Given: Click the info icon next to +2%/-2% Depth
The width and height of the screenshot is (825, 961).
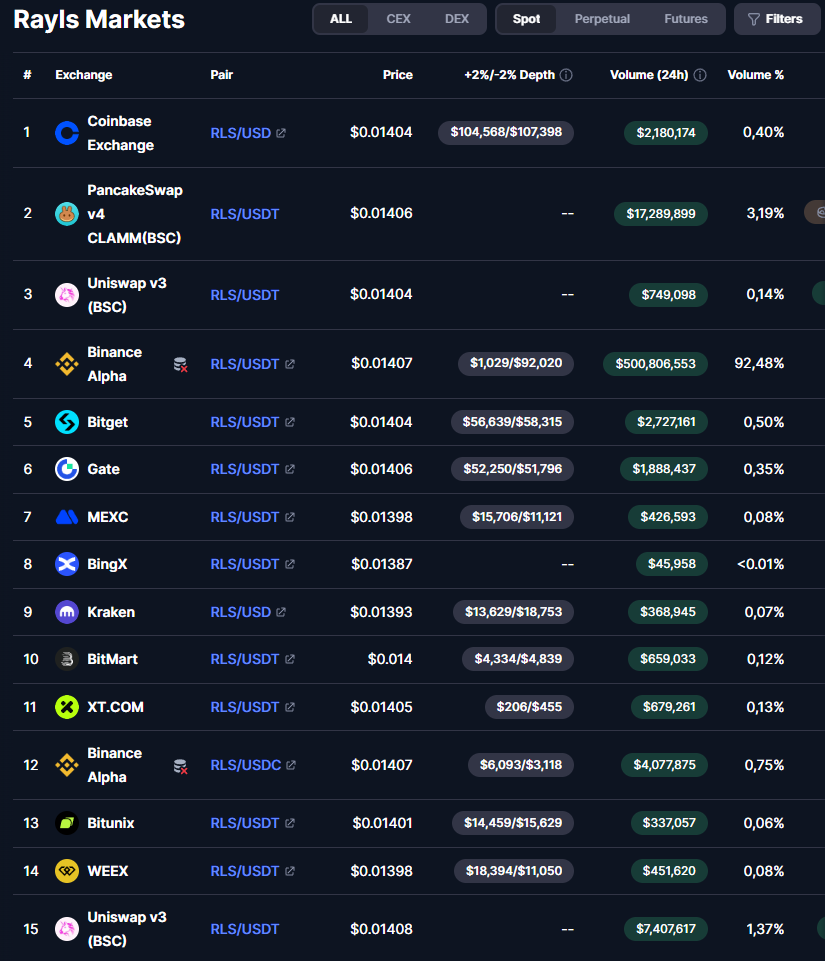Looking at the screenshot, I should (566, 74).
